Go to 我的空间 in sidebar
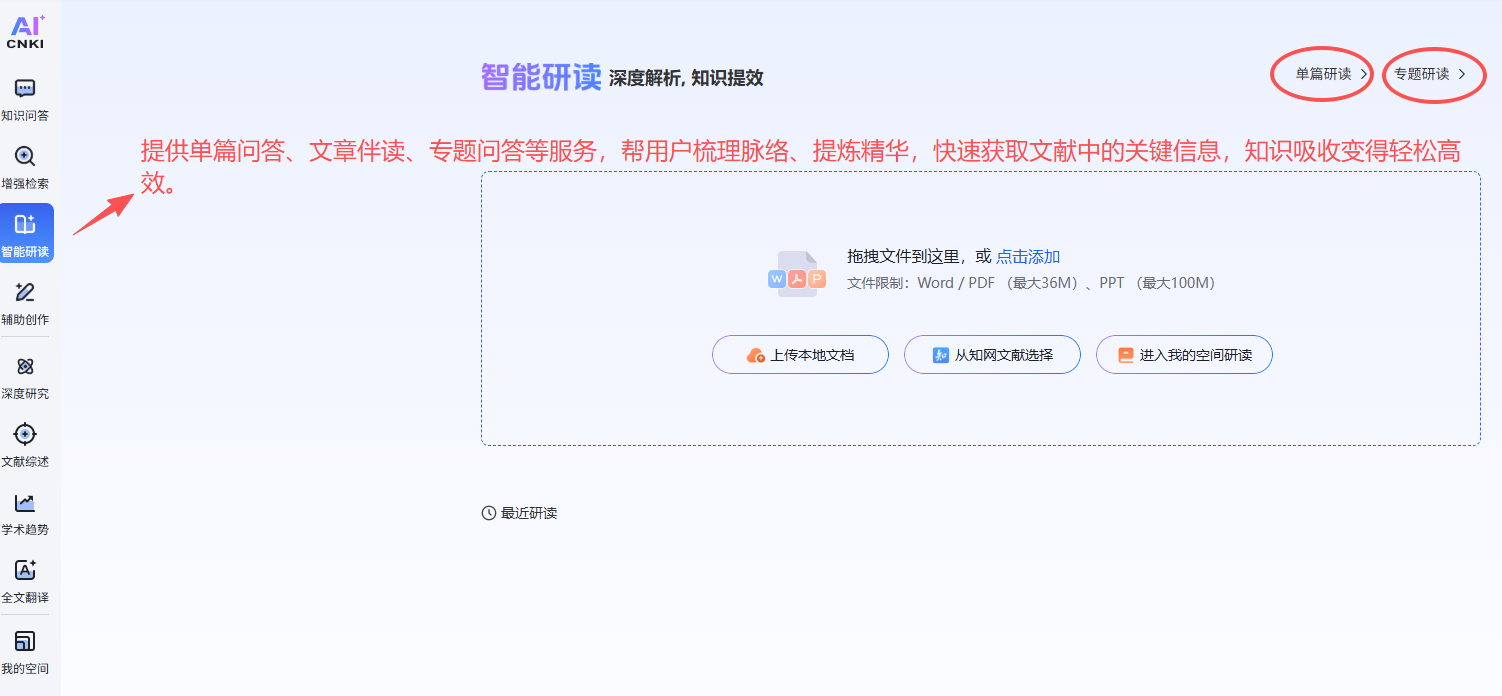The width and height of the screenshot is (1502, 696). click(25, 642)
